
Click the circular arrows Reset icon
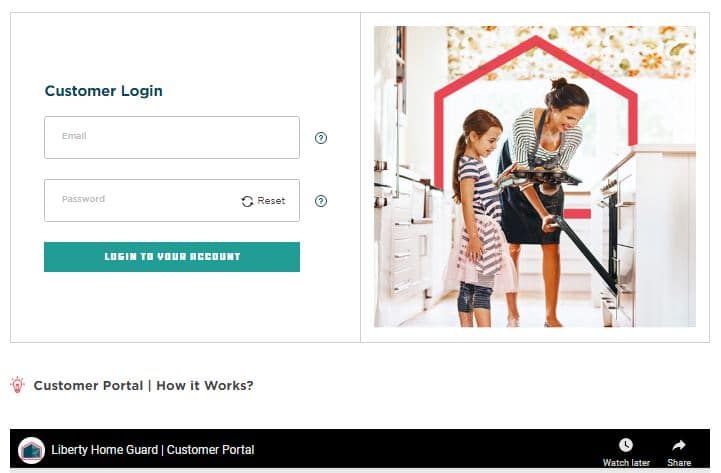pyautogui.click(x=247, y=201)
